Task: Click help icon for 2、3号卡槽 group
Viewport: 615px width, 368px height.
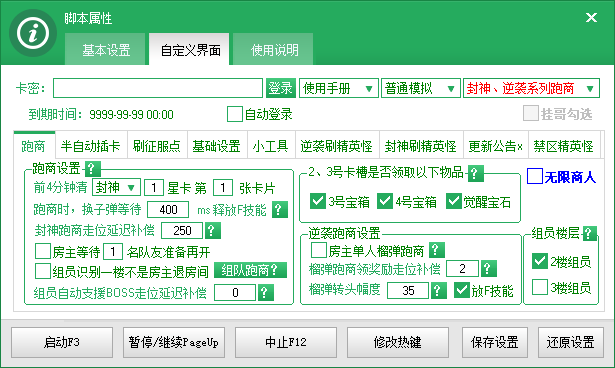Action: coord(475,173)
